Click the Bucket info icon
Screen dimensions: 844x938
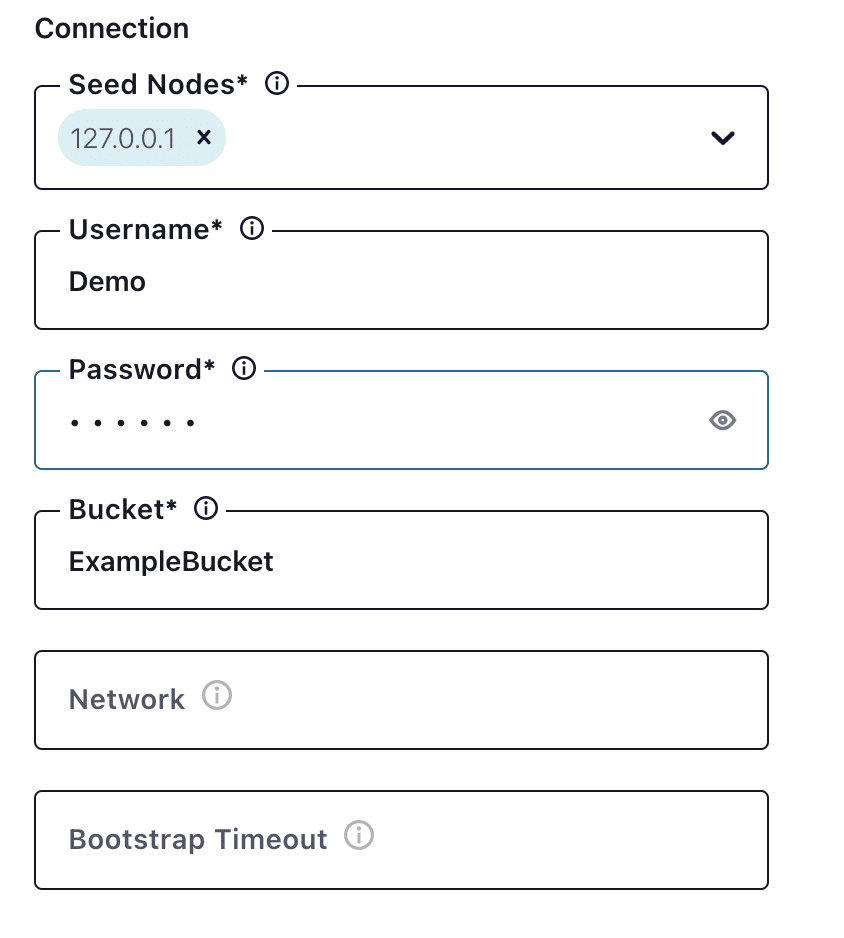tap(205, 509)
